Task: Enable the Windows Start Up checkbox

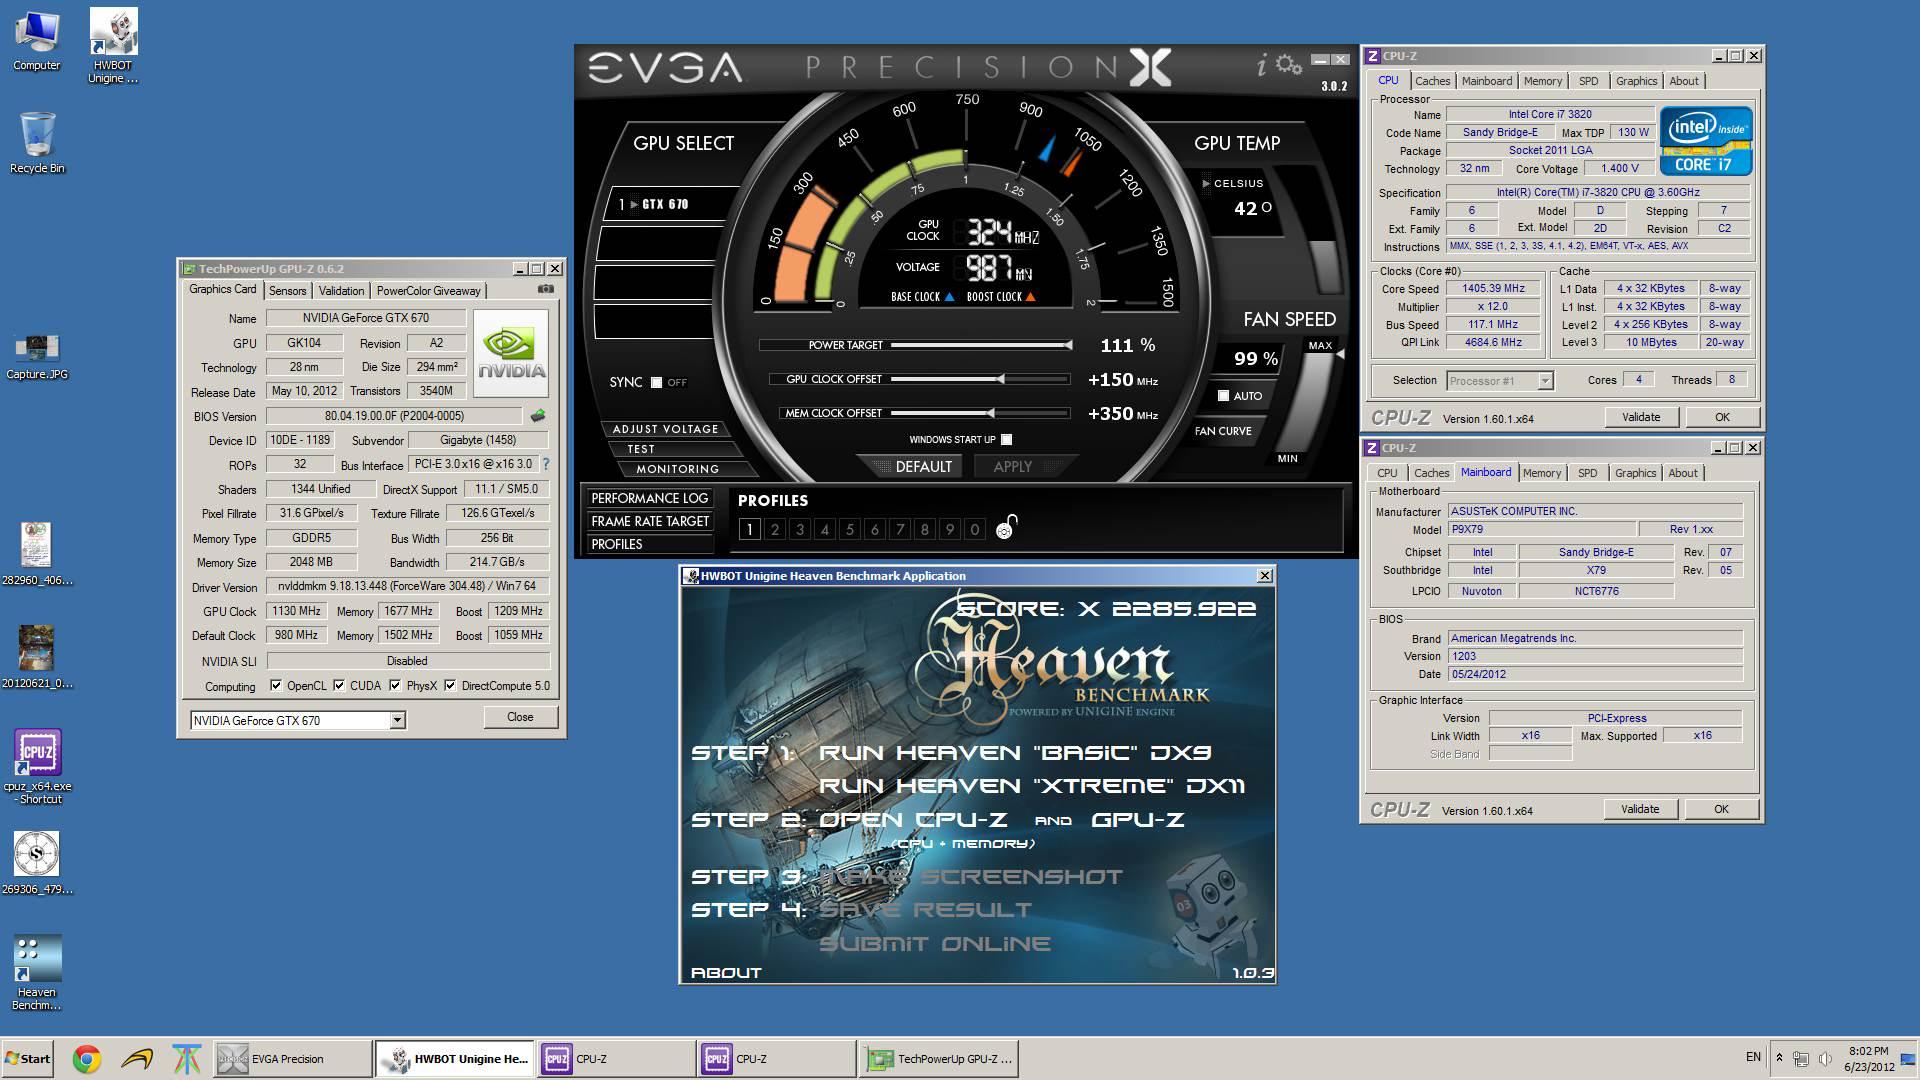Action: click(1007, 439)
